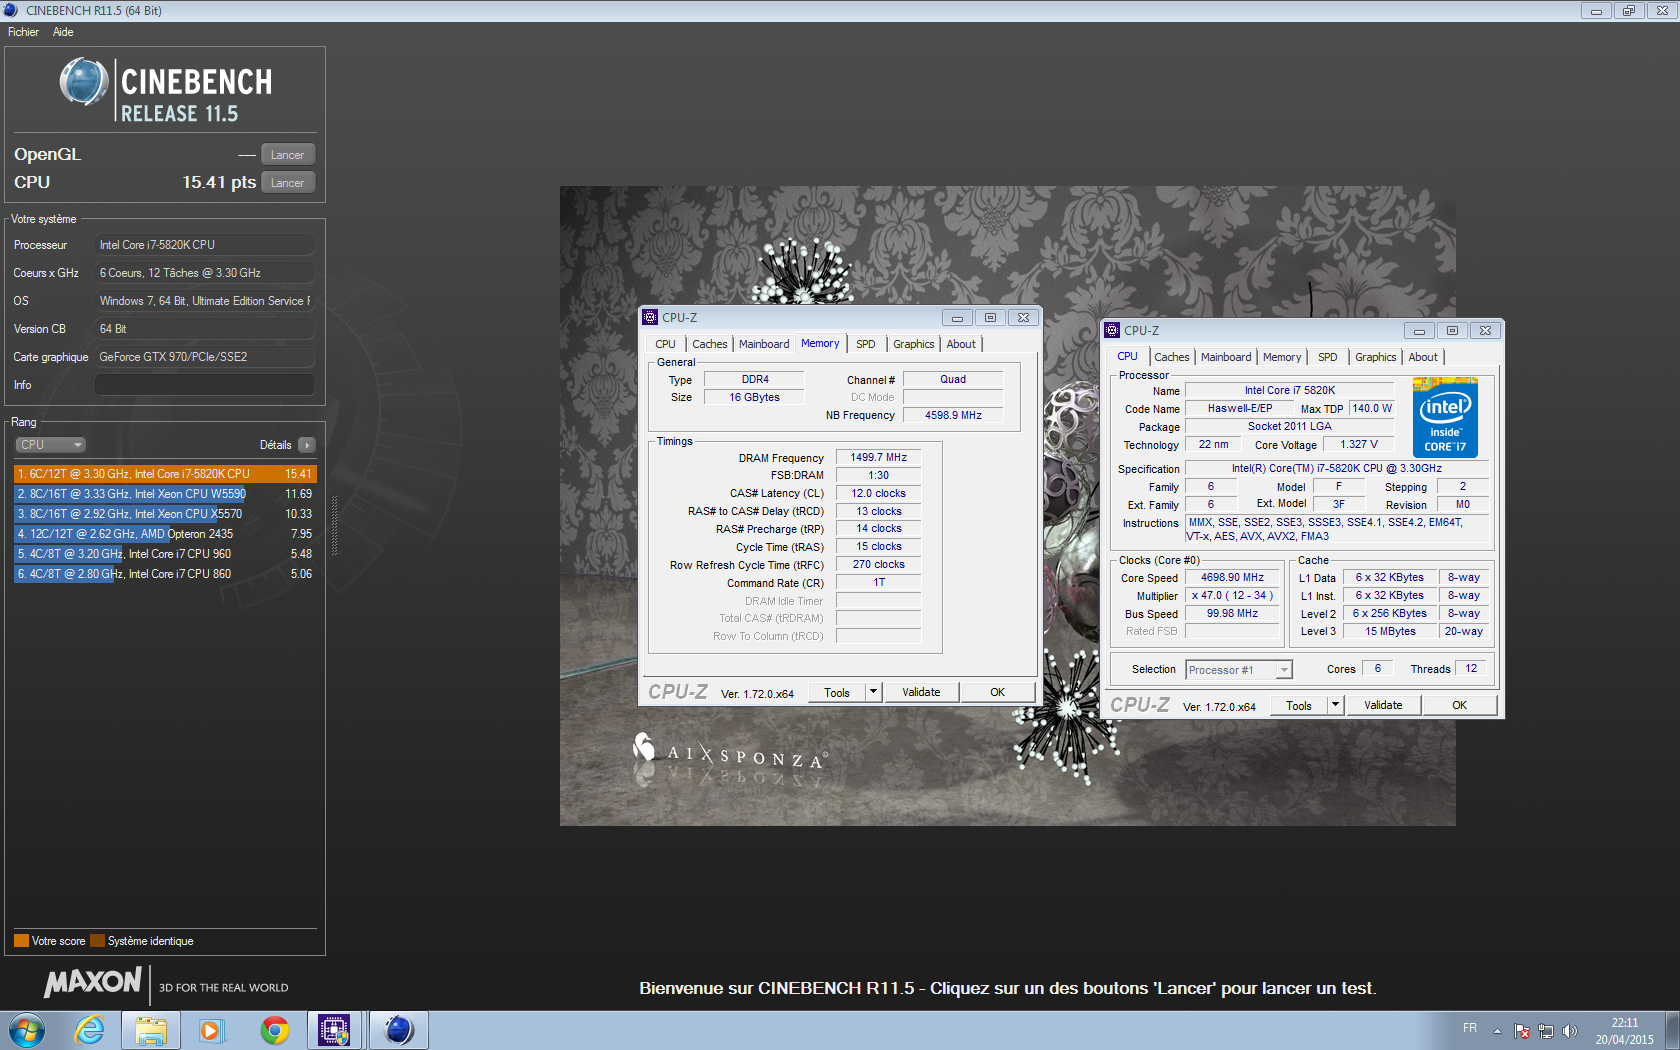Click the Action Center flag tray icon
This screenshot has height=1050, width=1680.
[1522, 1031]
